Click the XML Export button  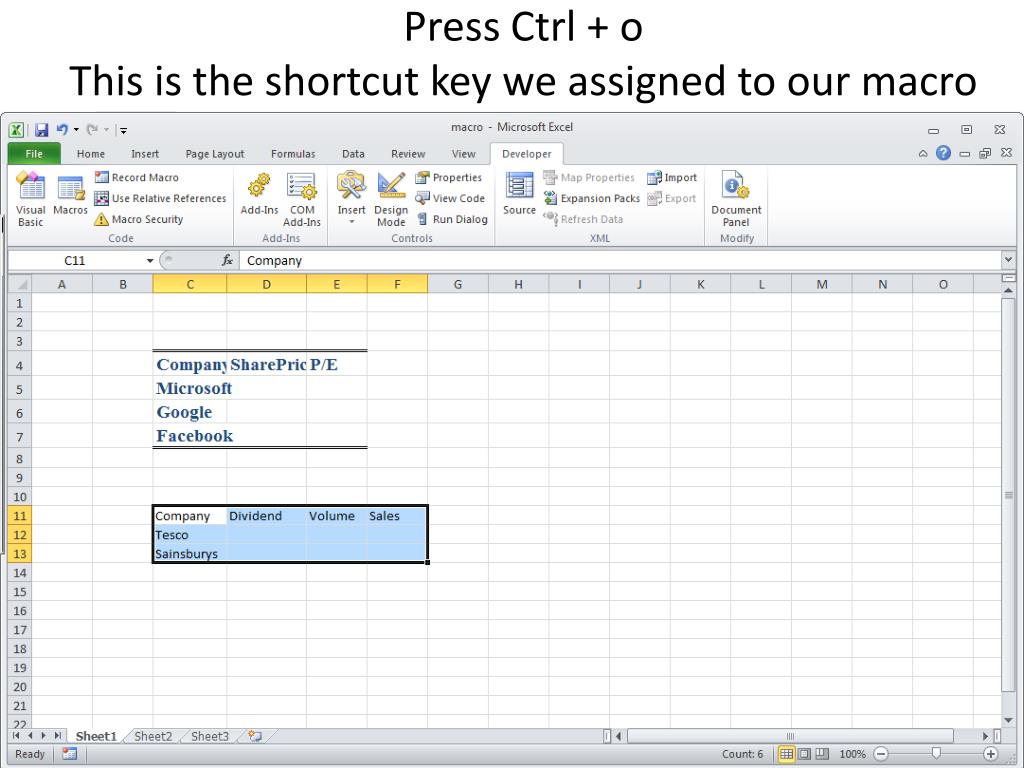671,198
